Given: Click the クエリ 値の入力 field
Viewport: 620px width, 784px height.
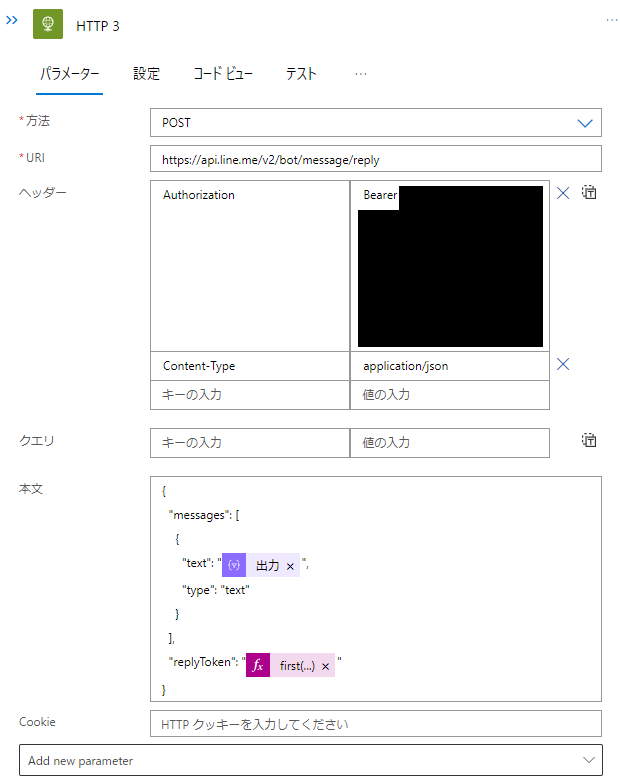Looking at the screenshot, I should tap(450, 443).
